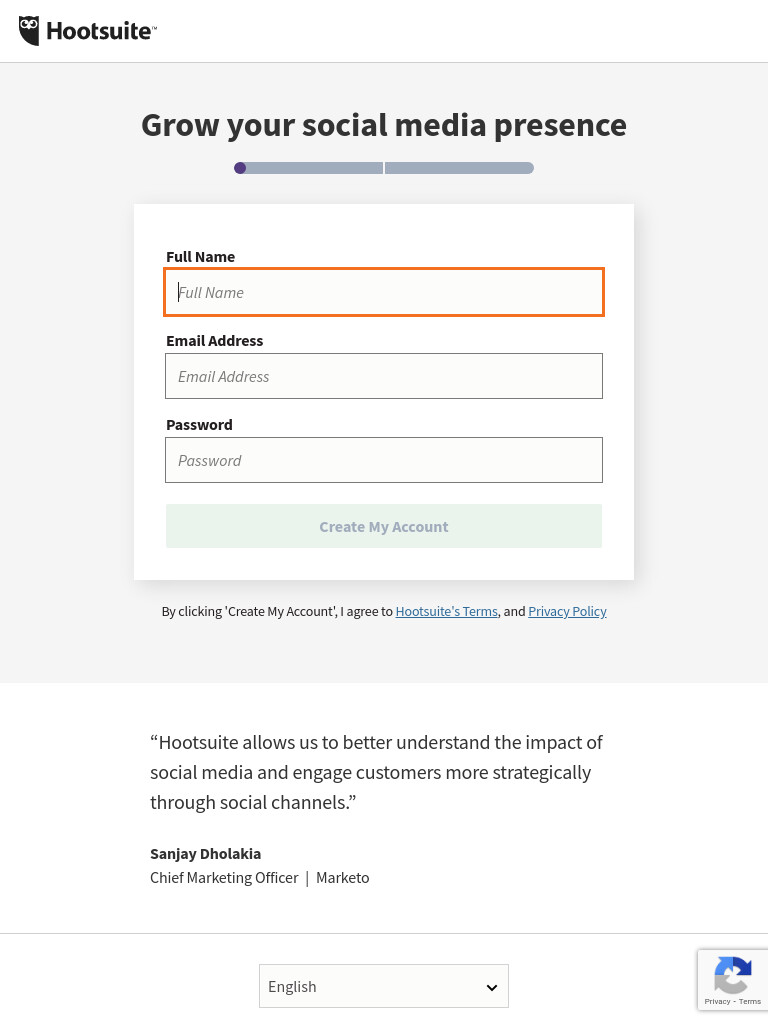Click the Create My Account button

[384, 526]
